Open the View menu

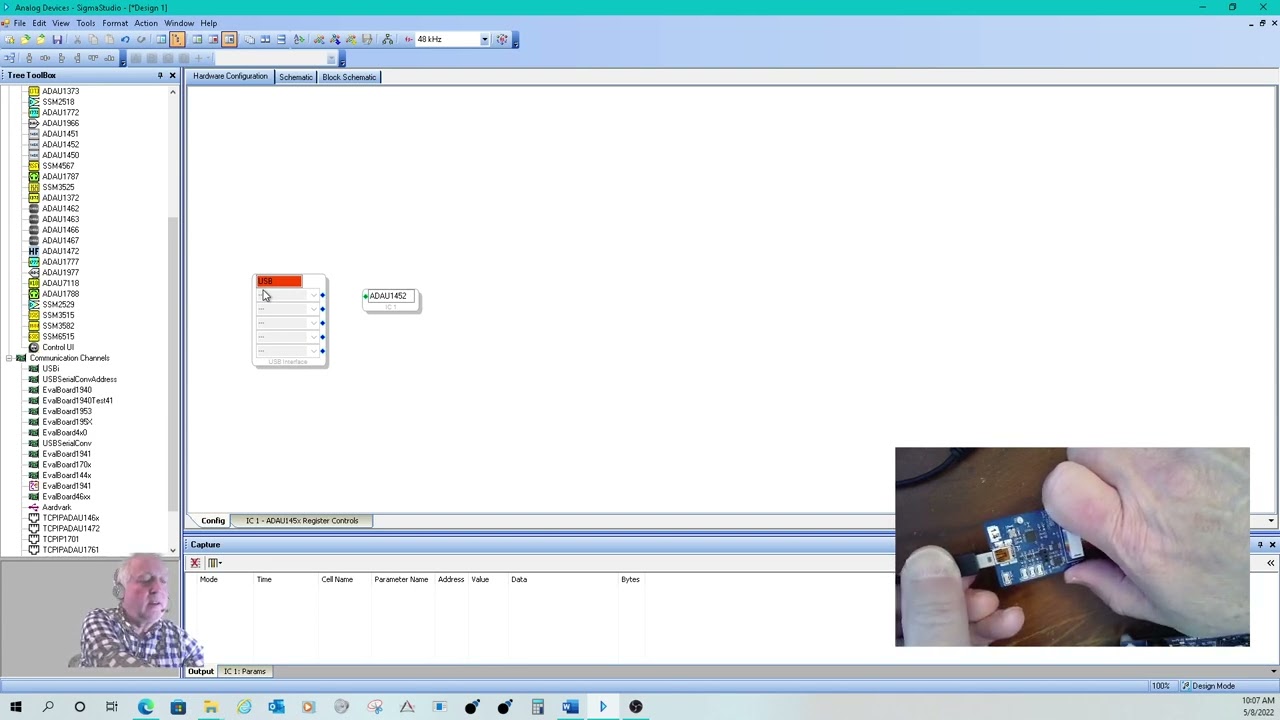point(61,23)
